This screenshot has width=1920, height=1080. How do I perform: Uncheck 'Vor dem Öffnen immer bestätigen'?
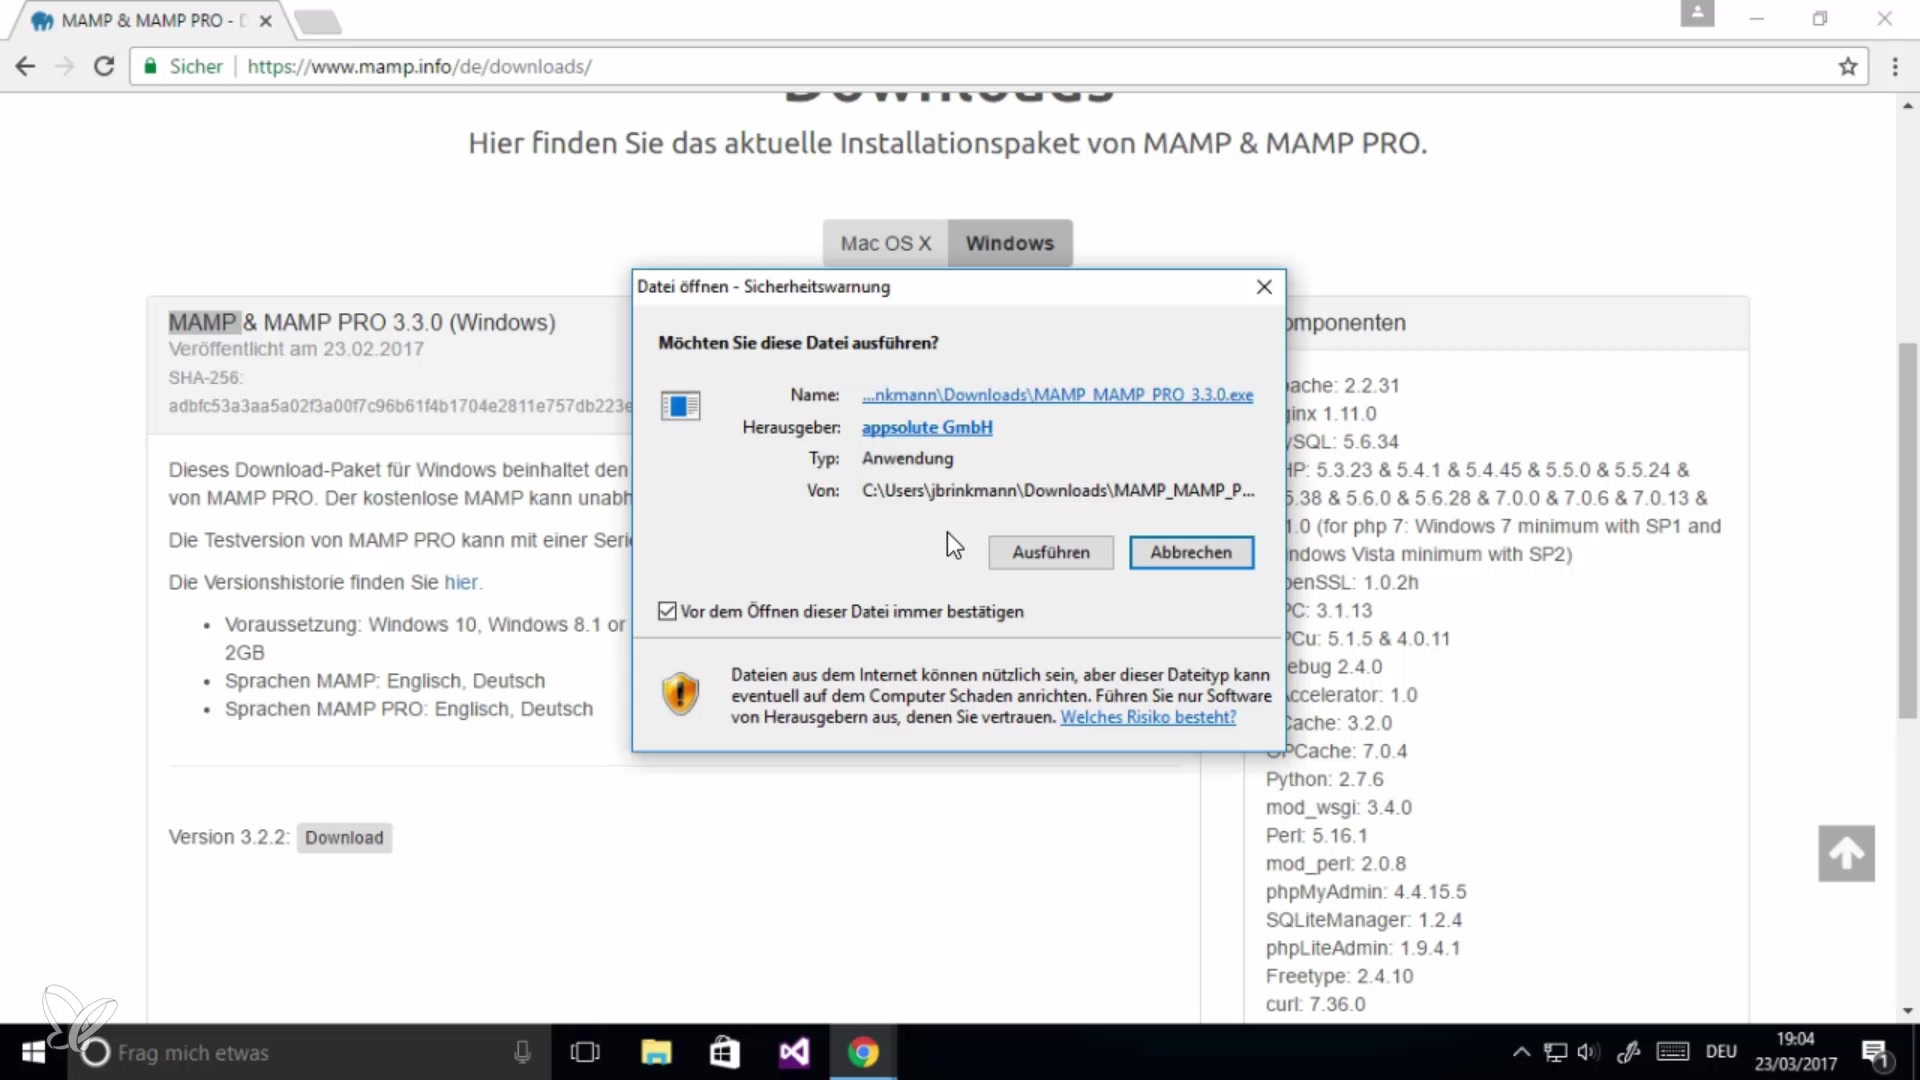coord(667,611)
